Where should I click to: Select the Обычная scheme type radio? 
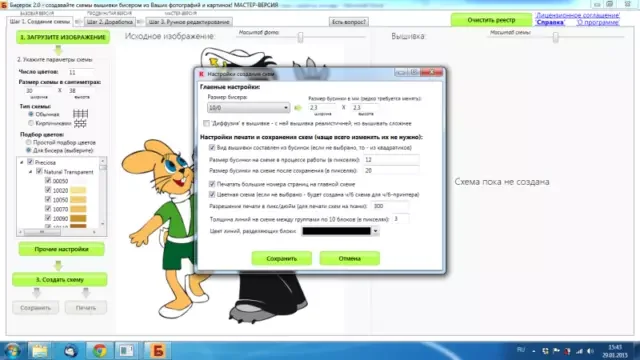tap(31, 114)
